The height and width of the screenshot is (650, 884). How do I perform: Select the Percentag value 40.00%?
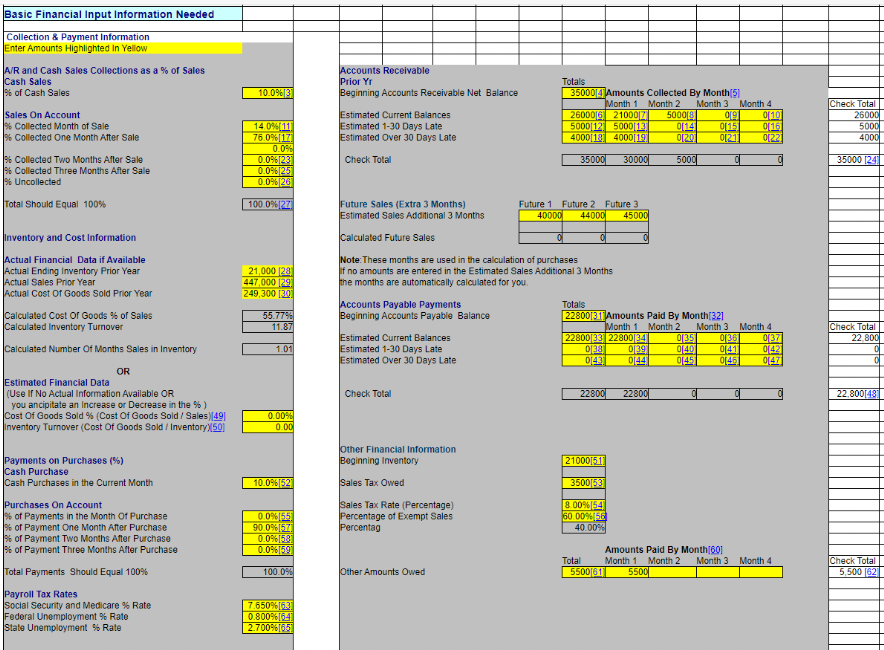point(584,528)
